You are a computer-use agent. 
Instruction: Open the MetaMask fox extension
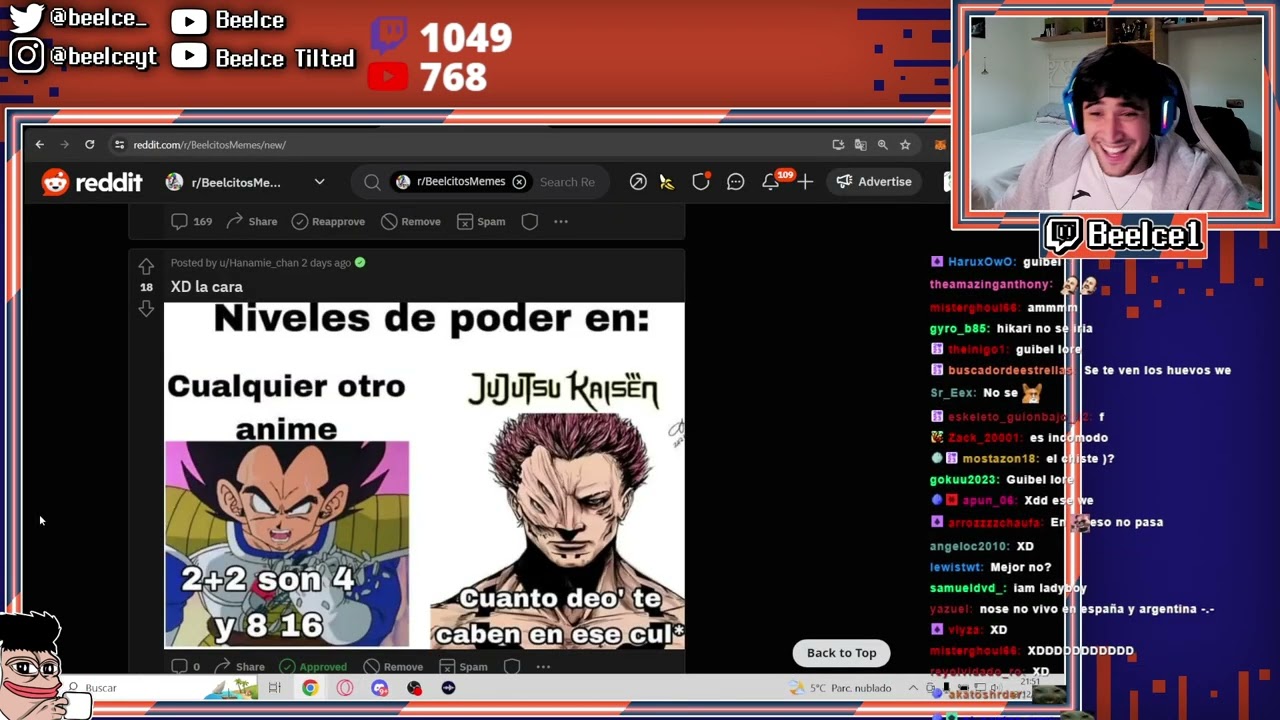pos(940,145)
